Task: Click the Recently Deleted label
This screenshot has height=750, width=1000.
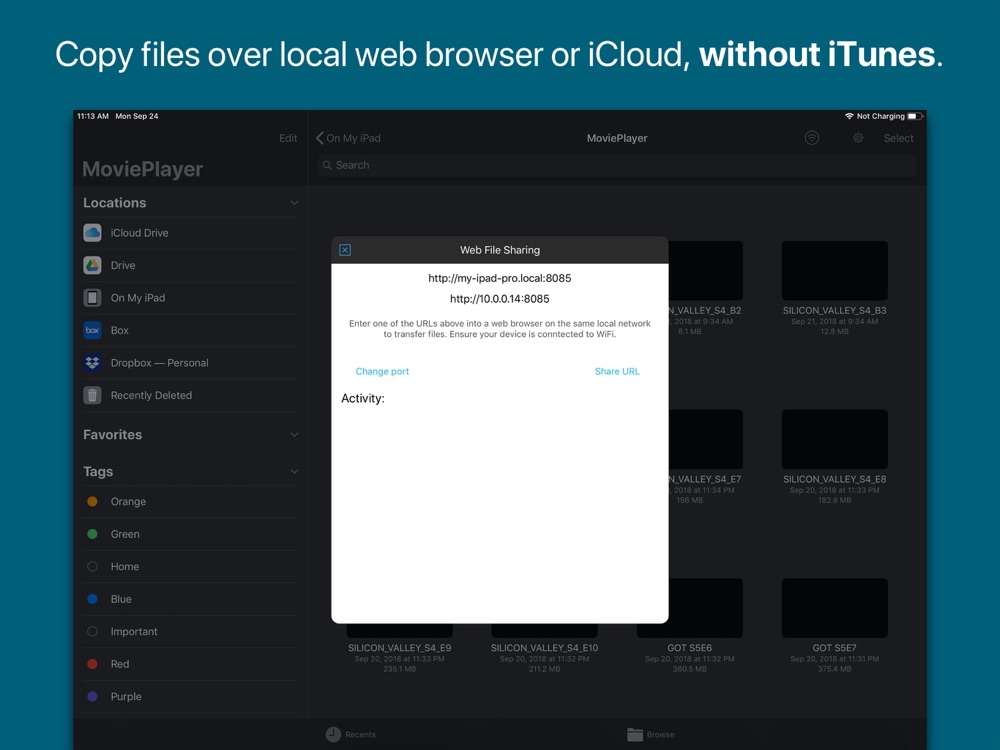Action: tap(151, 395)
